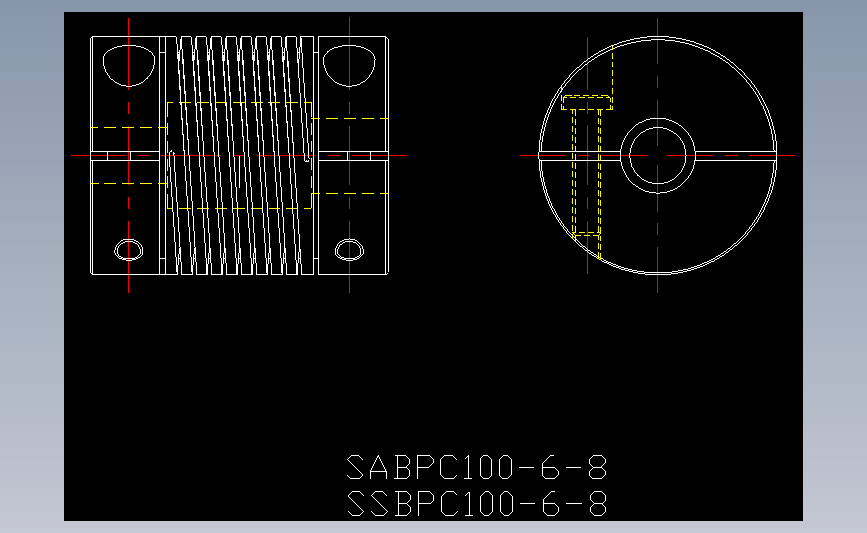This screenshot has height=533, width=867.
Task: Select the yellow clamp screw in end view
Action: 587,166
